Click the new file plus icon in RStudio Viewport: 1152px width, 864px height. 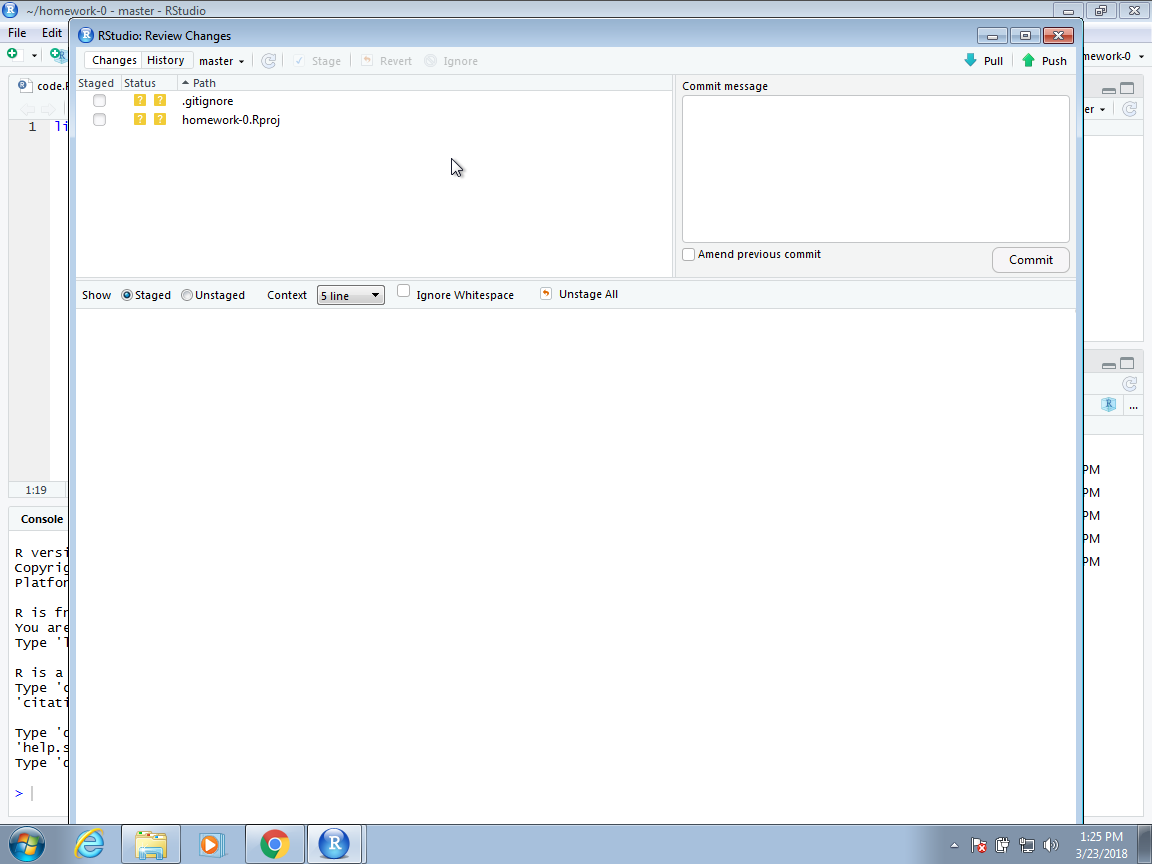pos(12,54)
